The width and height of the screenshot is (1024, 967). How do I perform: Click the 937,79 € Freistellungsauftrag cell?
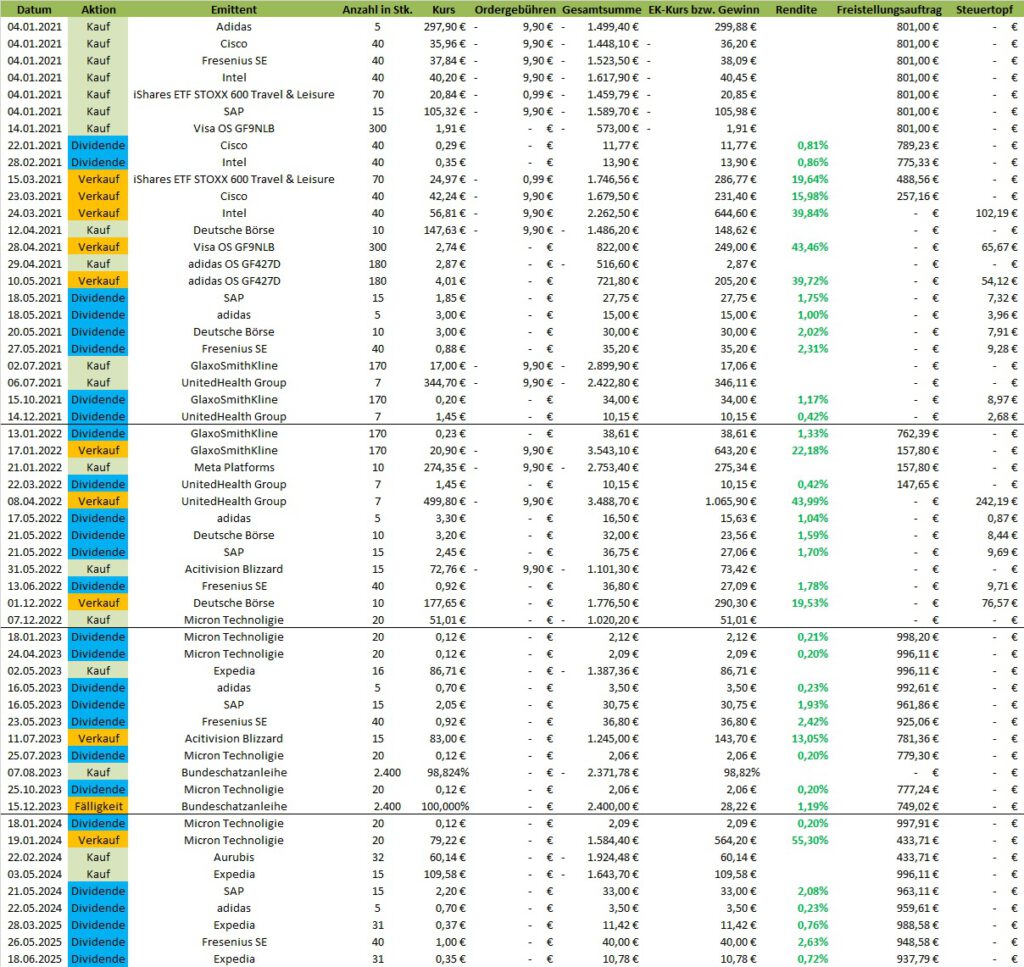pyautogui.click(x=917, y=960)
